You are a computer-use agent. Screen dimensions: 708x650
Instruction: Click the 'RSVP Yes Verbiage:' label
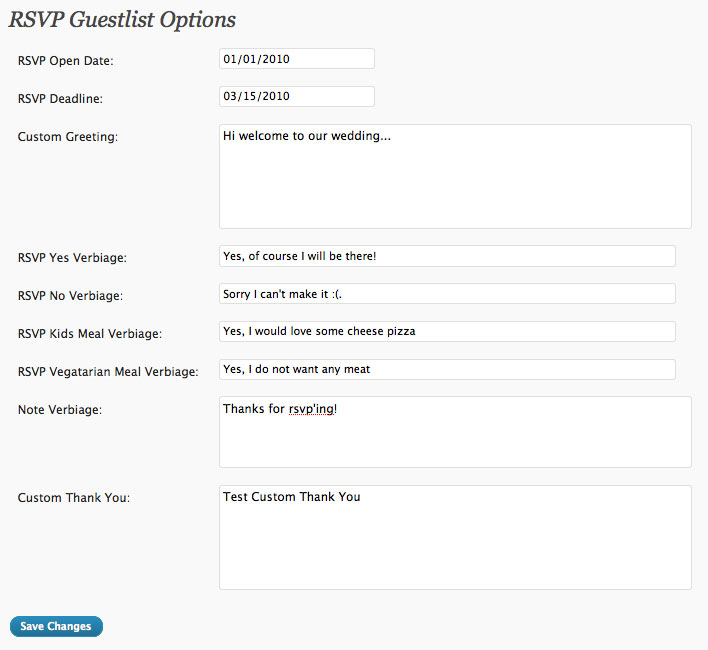click(x=72, y=258)
